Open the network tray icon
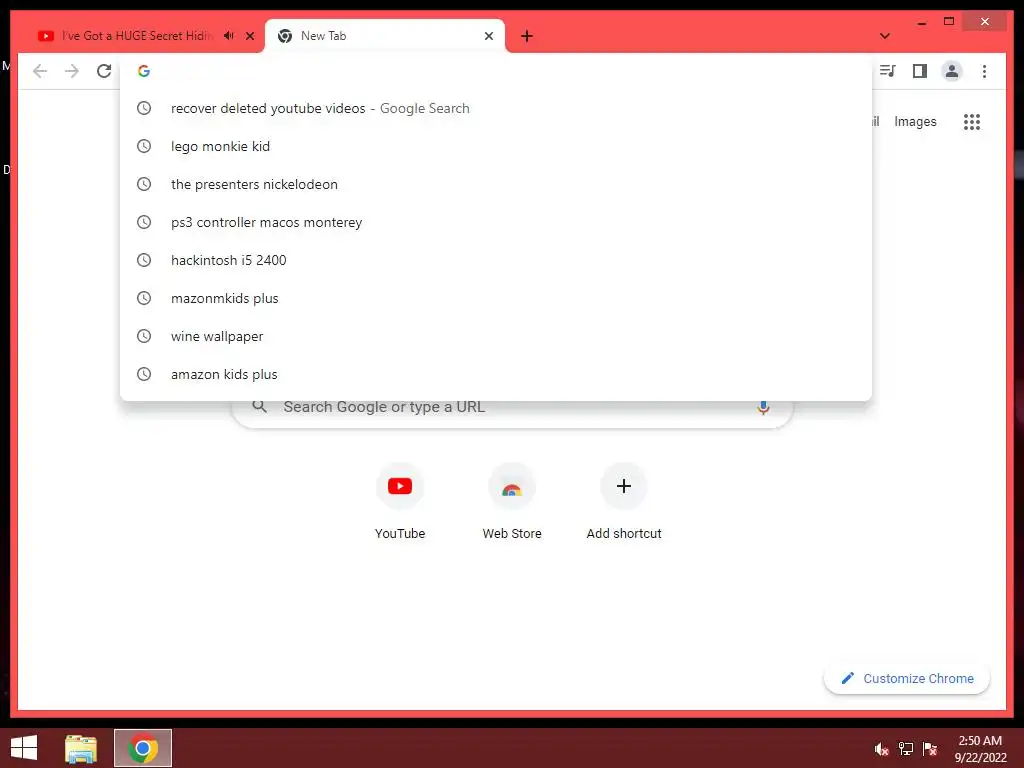 (906, 749)
